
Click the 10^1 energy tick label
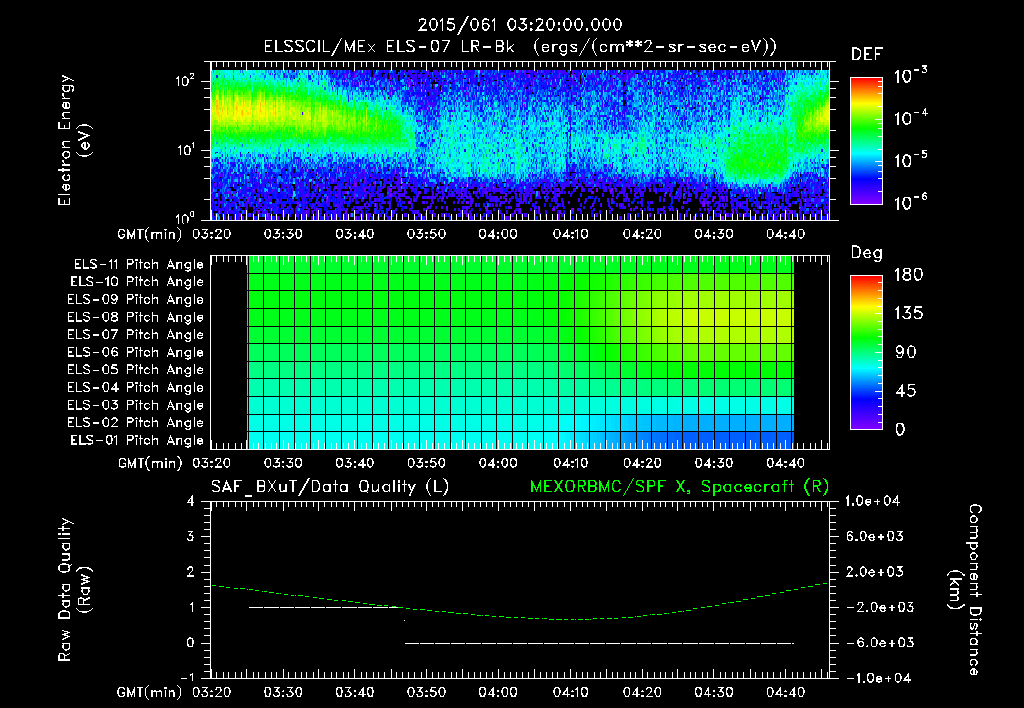click(185, 150)
